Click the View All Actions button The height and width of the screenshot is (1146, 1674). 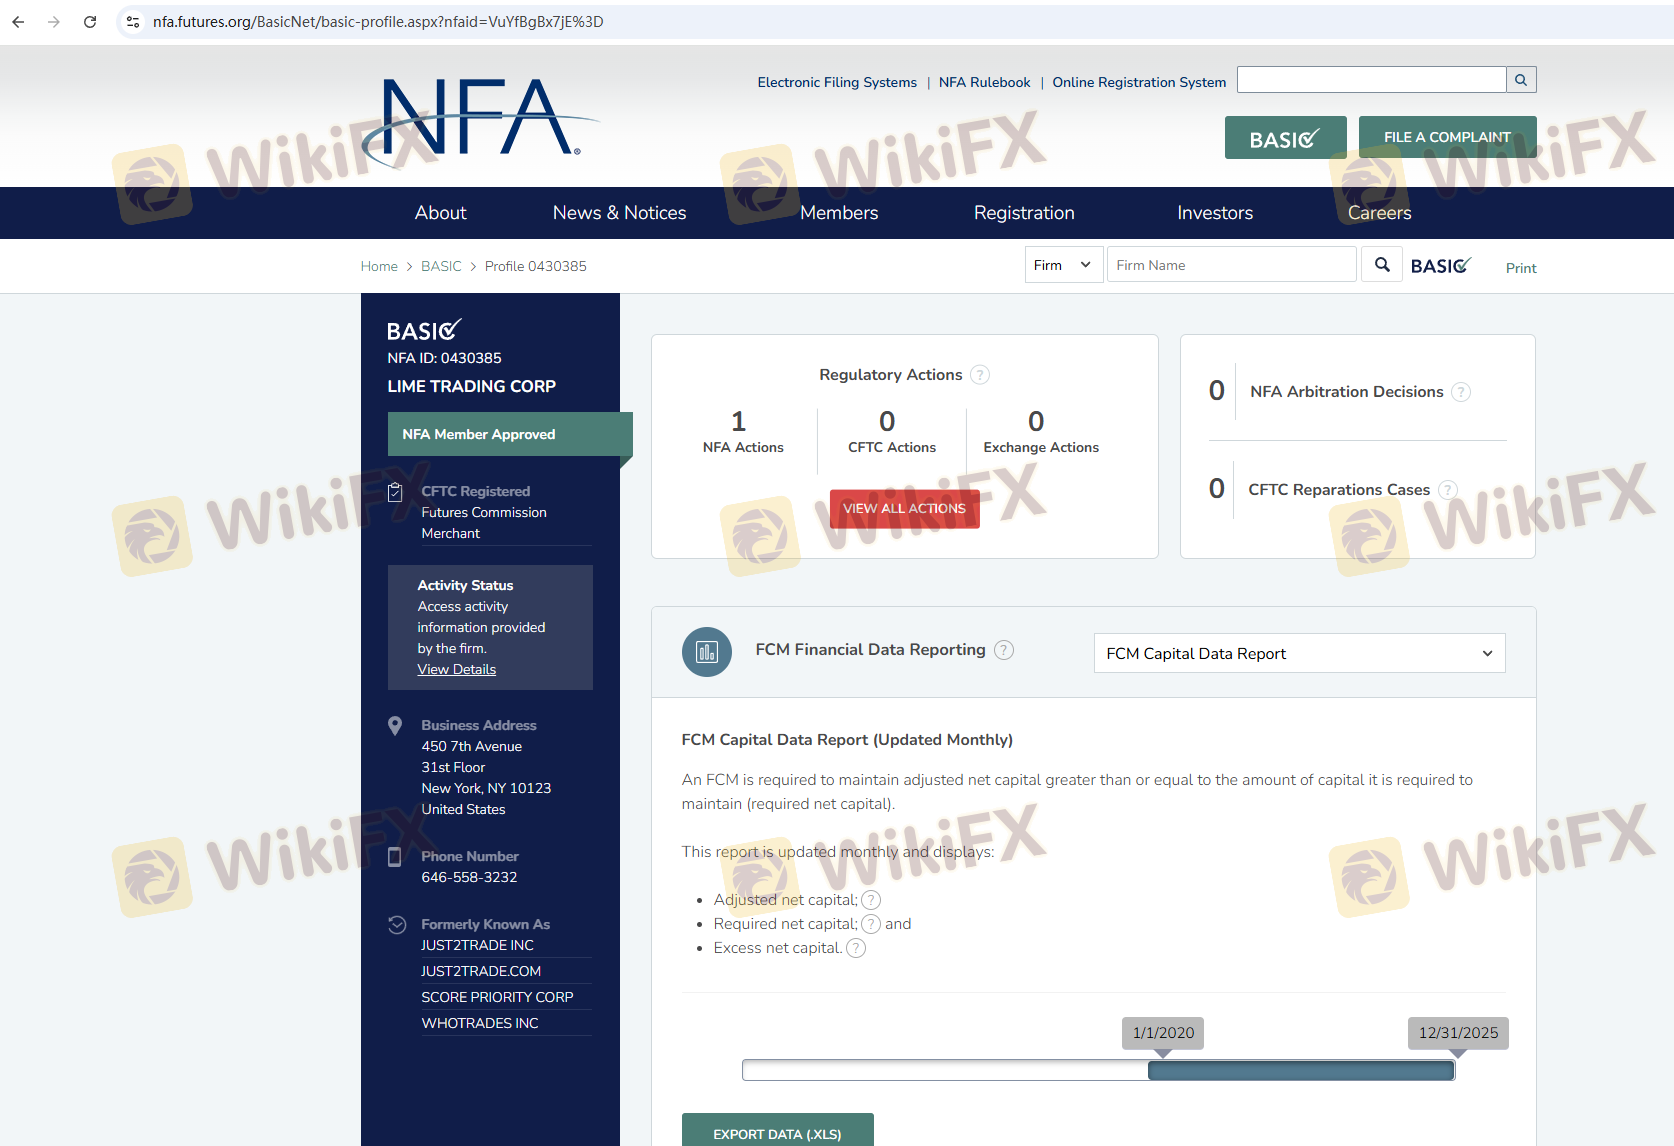point(904,508)
